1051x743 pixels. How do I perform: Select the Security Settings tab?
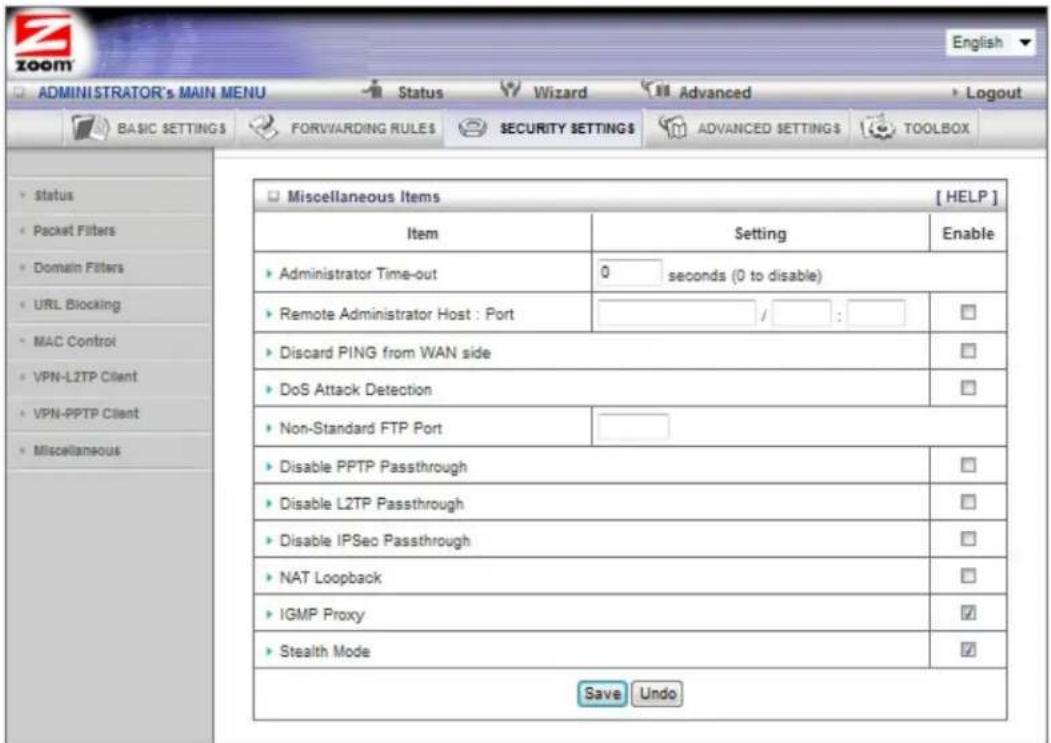click(x=544, y=127)
